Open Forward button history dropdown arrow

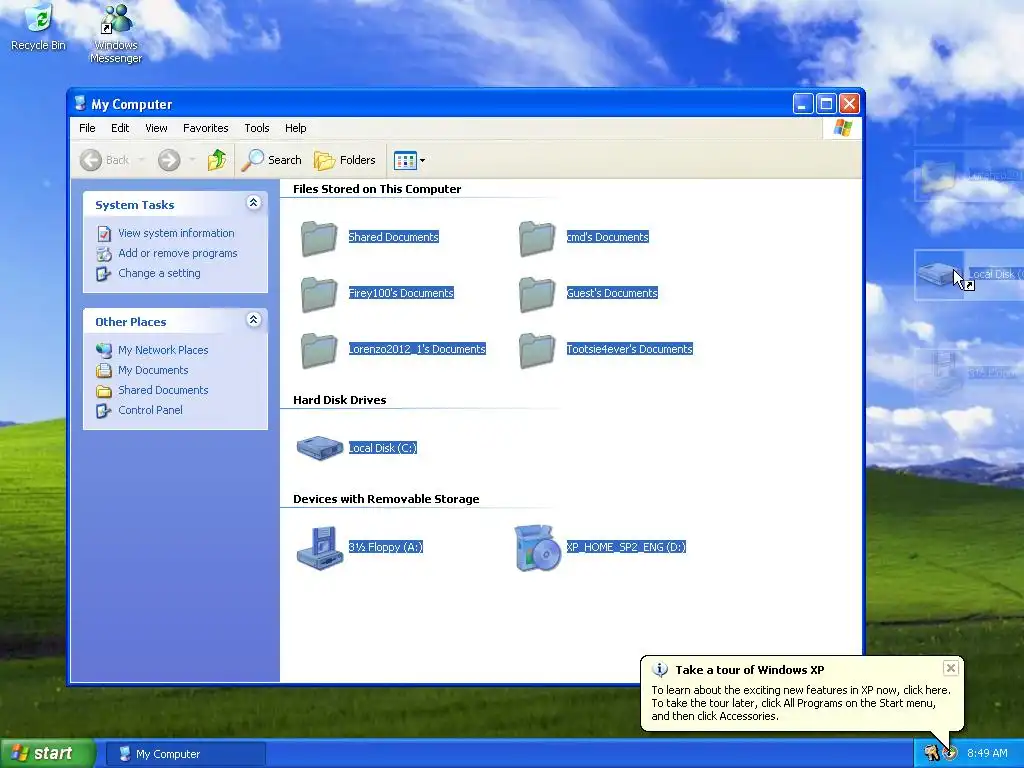[x=192, y=160]
